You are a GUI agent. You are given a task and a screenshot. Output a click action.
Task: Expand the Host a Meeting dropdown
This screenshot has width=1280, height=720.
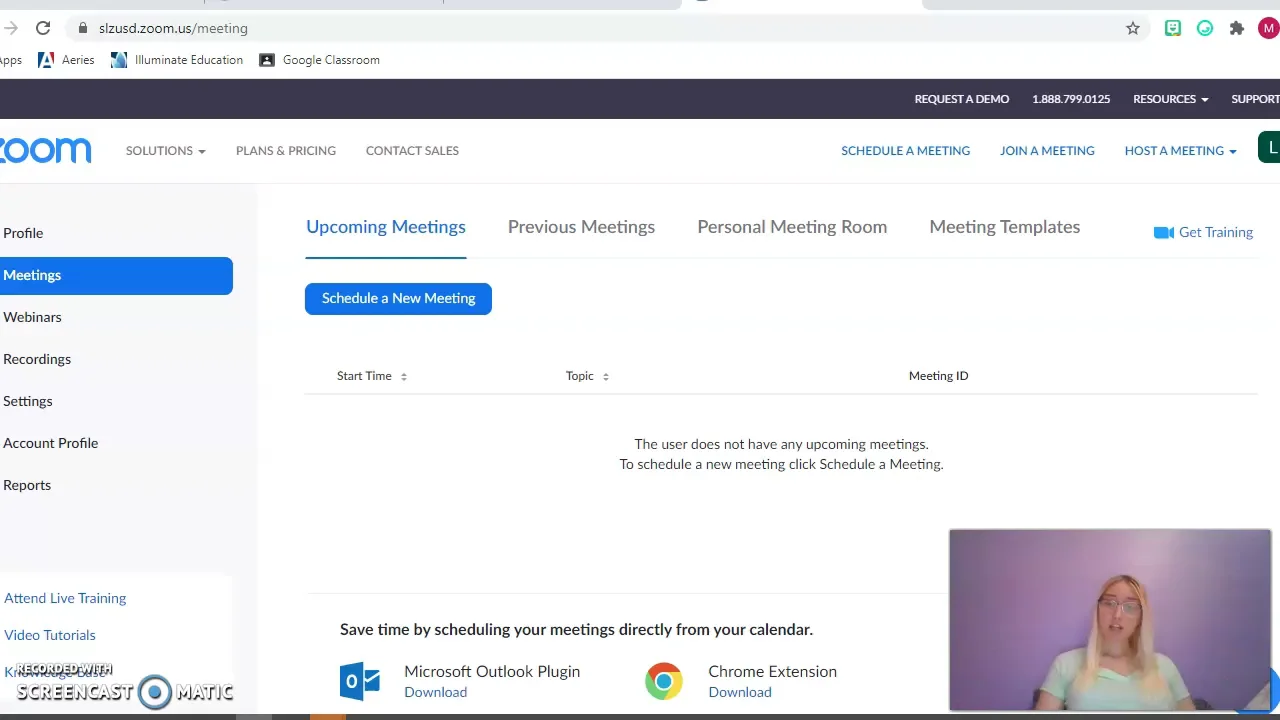coord(1180,151)
